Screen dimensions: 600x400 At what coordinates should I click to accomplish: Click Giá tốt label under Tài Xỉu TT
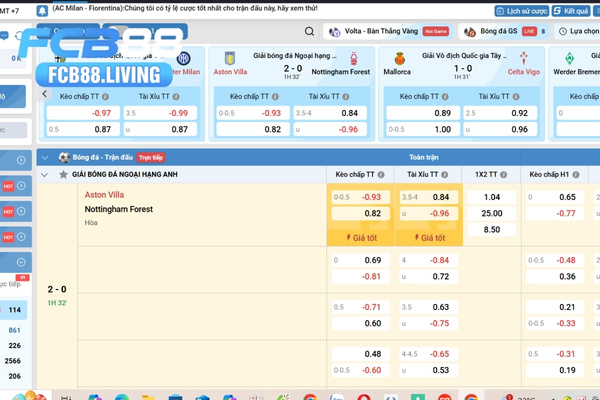[429, 238]
